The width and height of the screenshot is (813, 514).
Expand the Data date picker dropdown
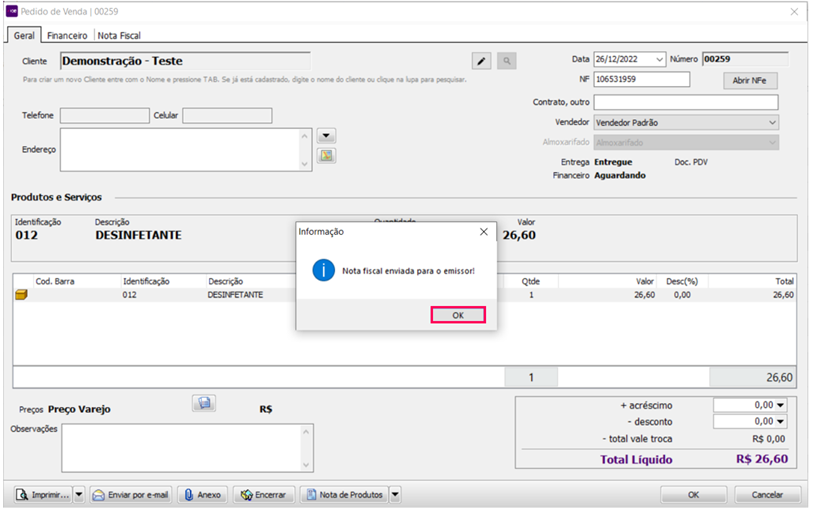658,60
